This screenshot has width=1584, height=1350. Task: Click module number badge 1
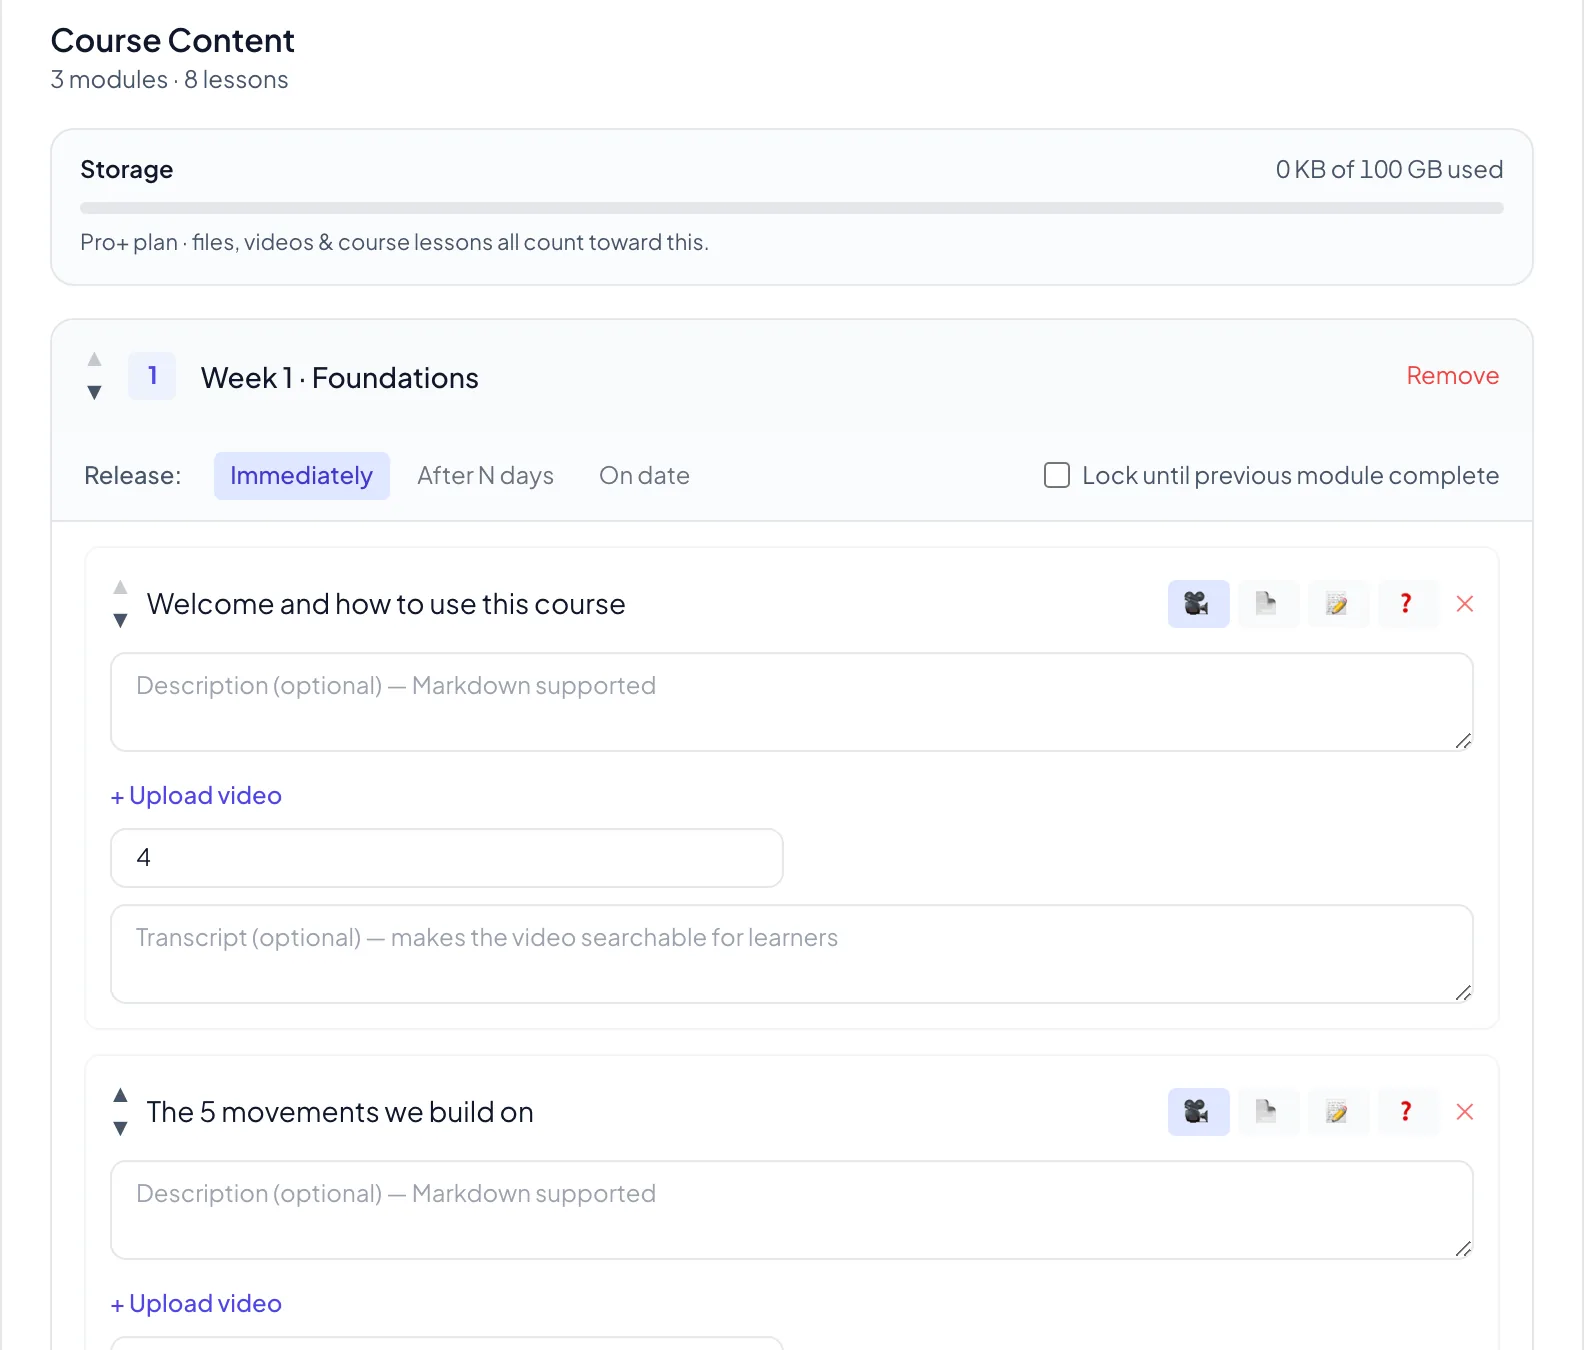point(152,376)
